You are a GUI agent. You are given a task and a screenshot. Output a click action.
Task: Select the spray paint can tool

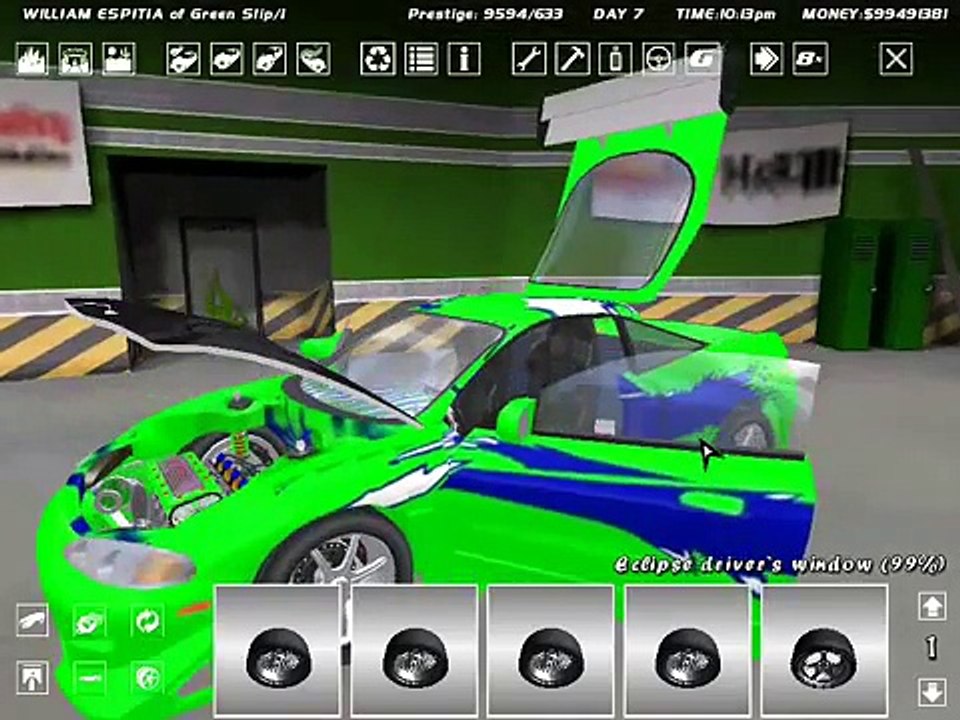pyautogui.click(x=615, y=59)
